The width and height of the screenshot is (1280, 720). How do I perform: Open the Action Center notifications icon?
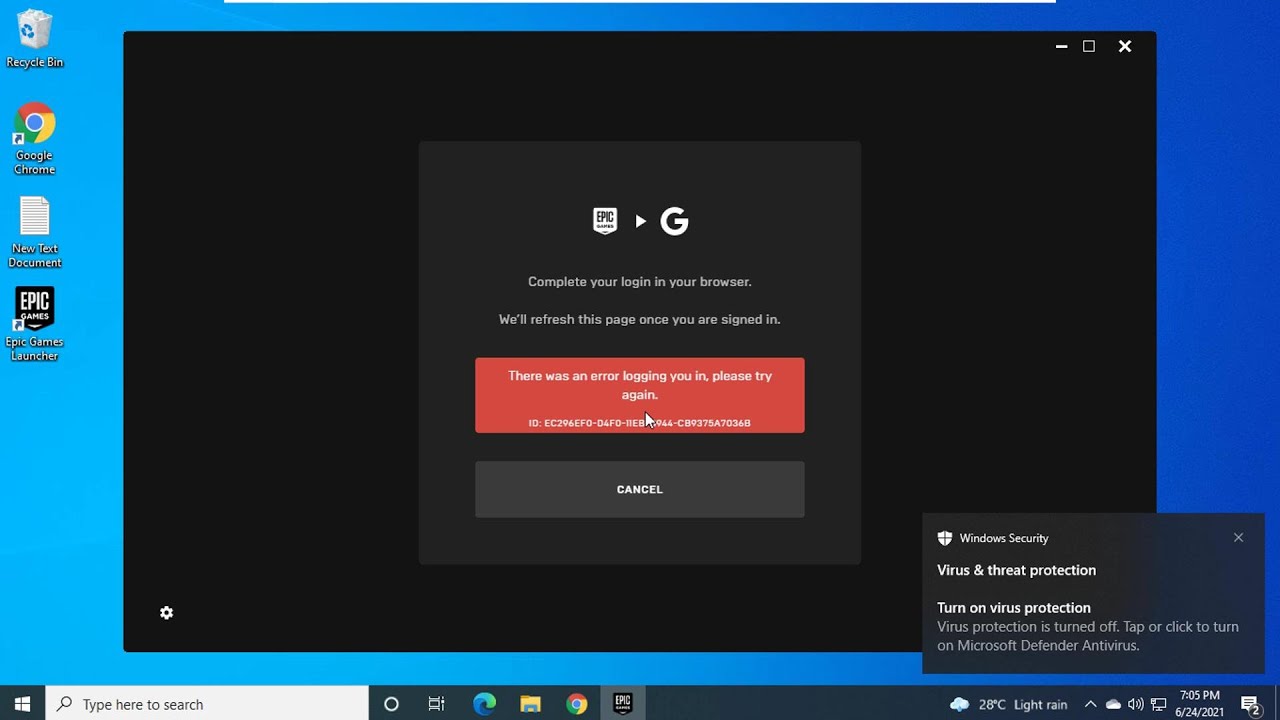tap(1250, 704)
